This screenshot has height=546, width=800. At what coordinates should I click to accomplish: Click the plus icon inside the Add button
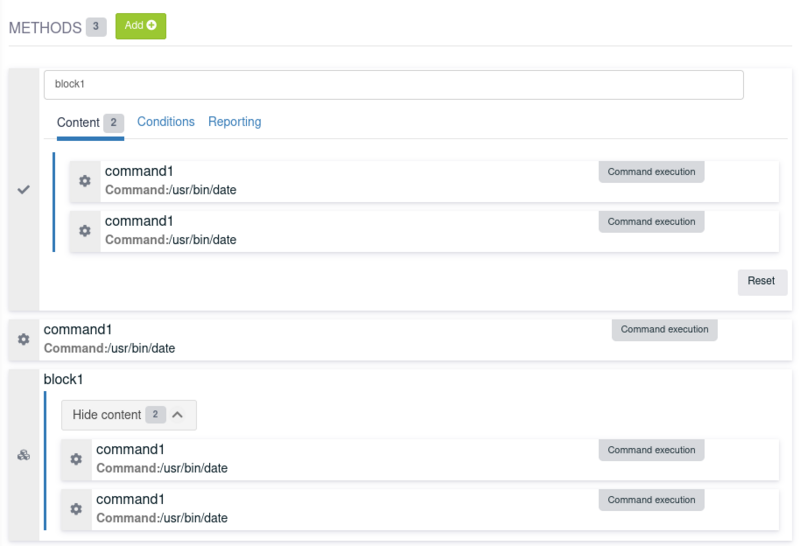tap(152, 25)
